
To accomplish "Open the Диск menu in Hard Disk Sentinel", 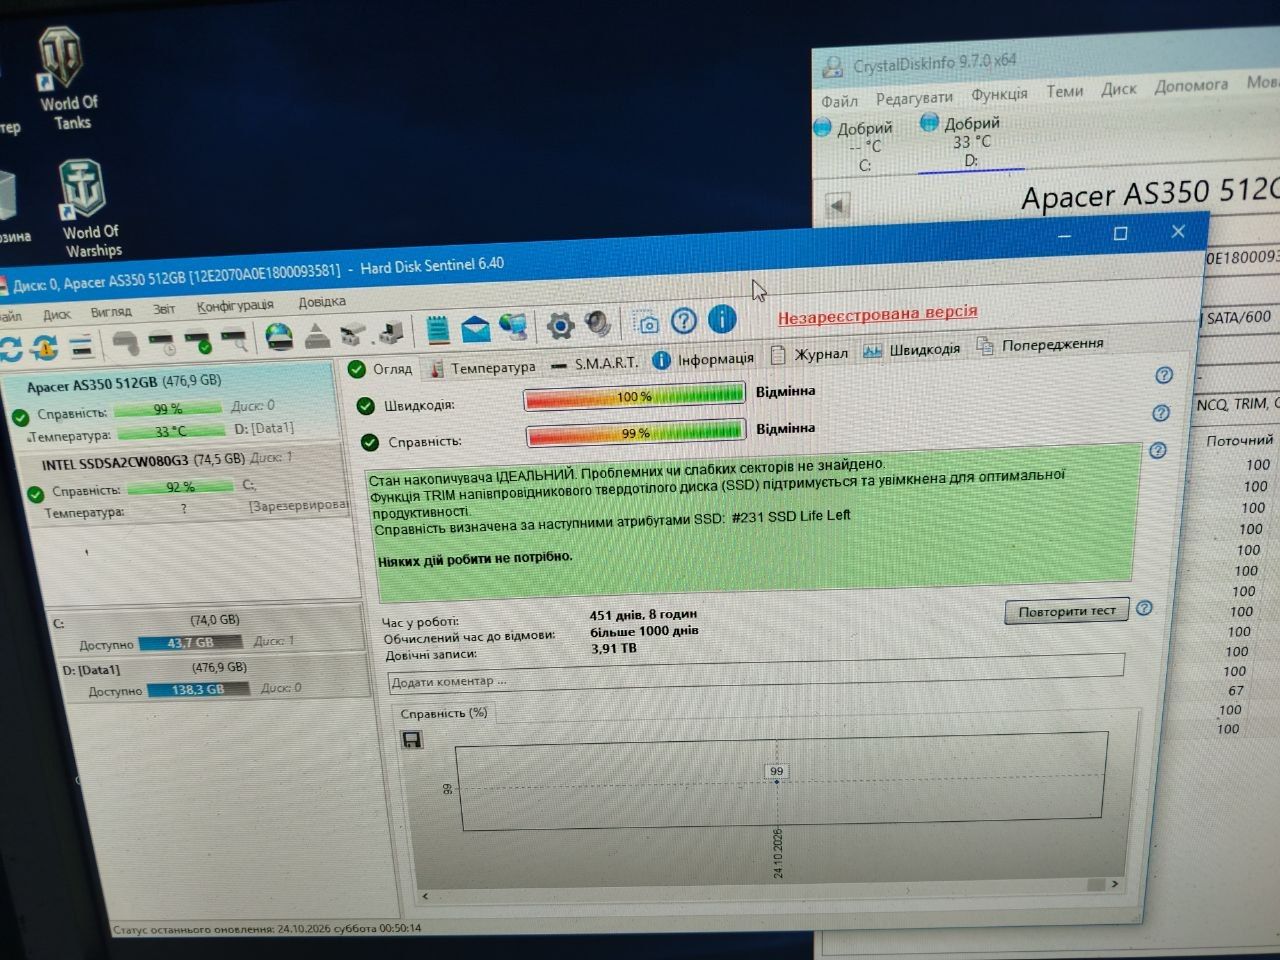I will click(x=56, y=314).
